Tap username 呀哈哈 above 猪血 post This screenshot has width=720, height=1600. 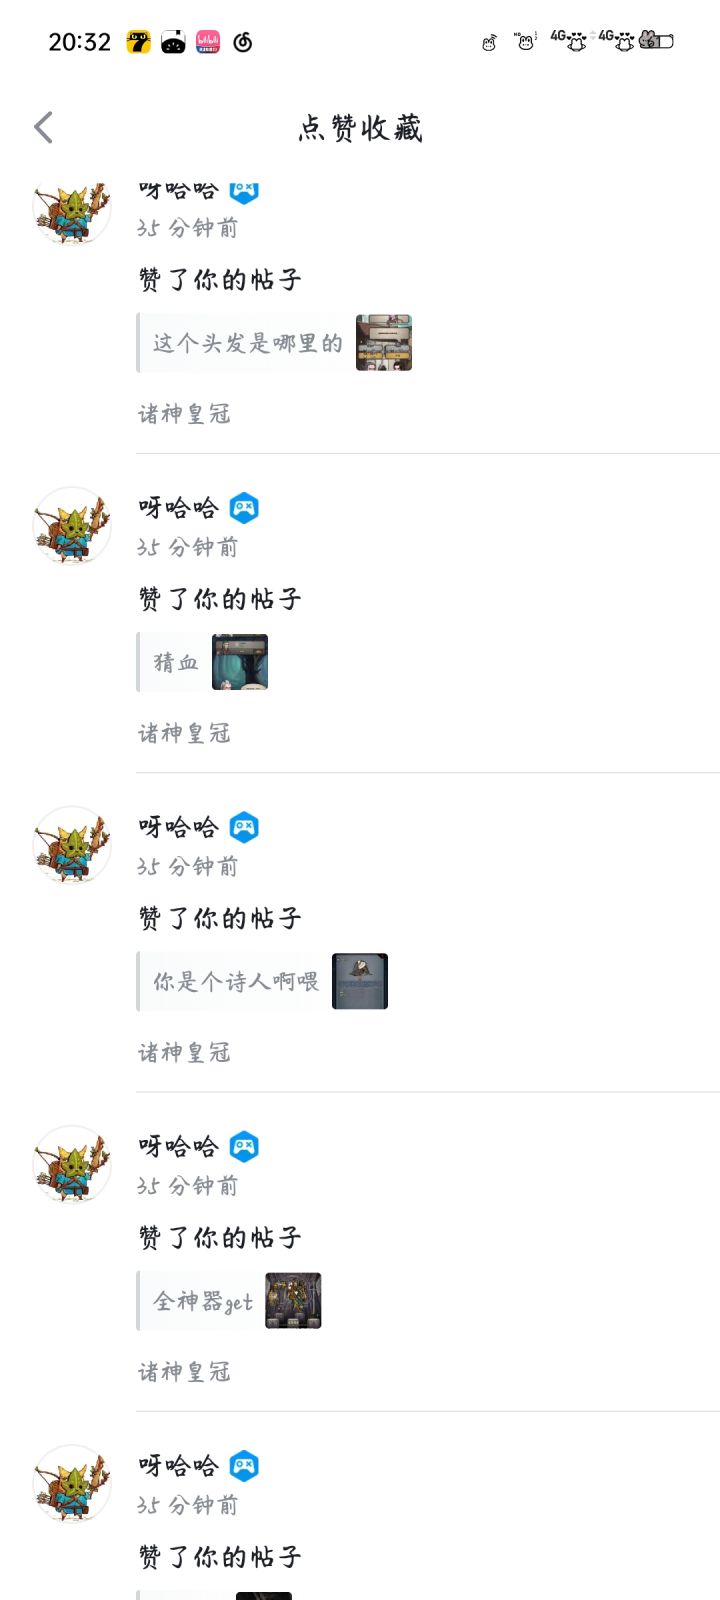(178, 508)
